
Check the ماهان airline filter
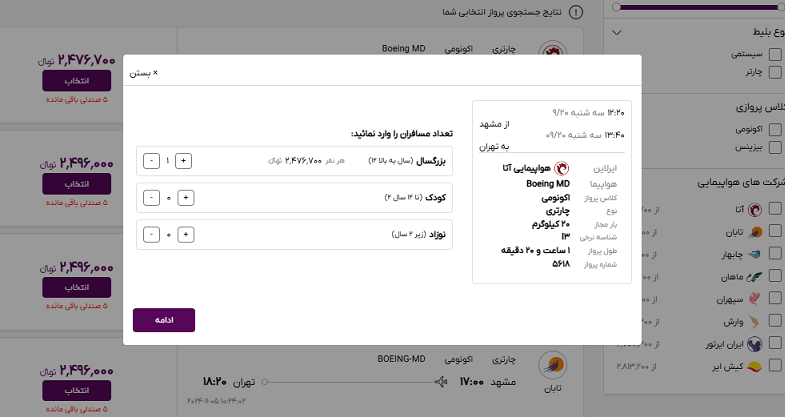(775, 276)
